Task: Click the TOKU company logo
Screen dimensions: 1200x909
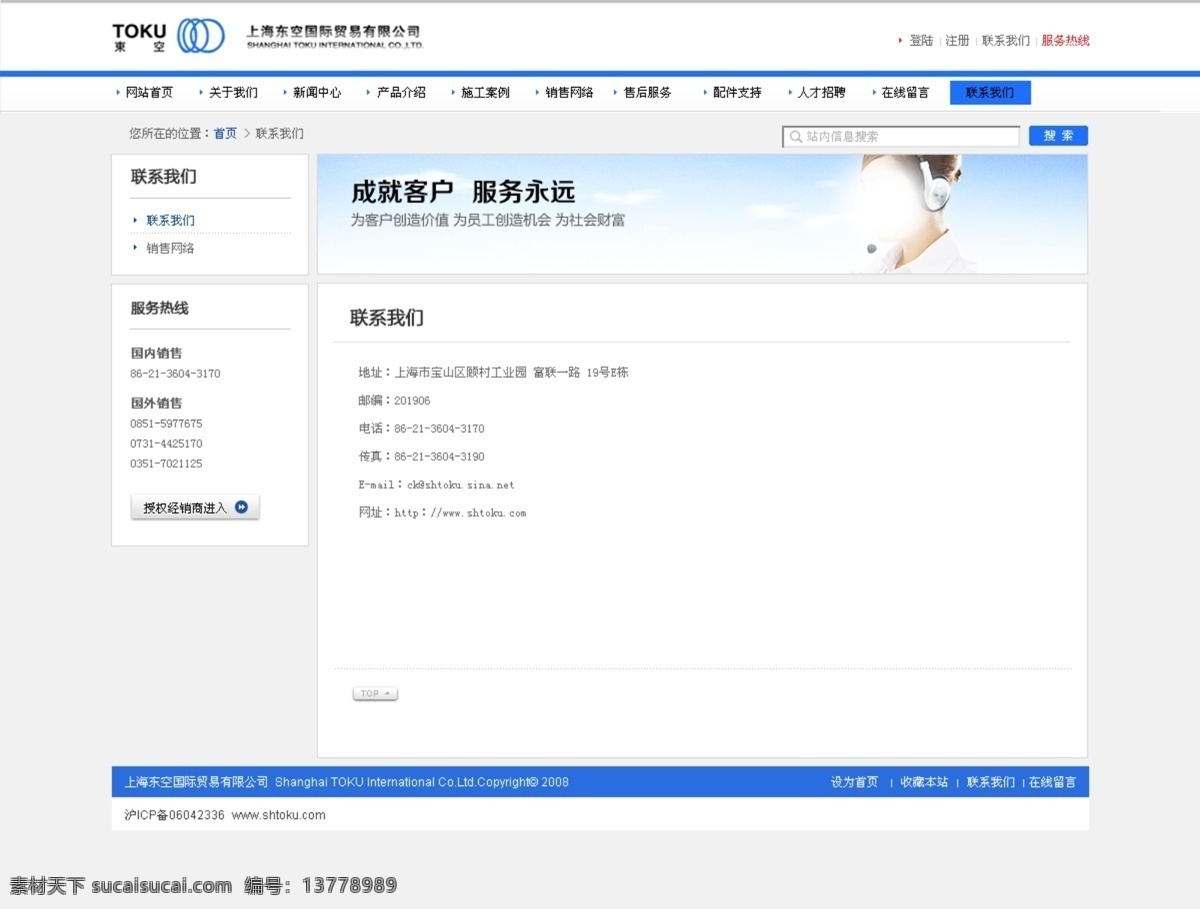Action: 168,37
